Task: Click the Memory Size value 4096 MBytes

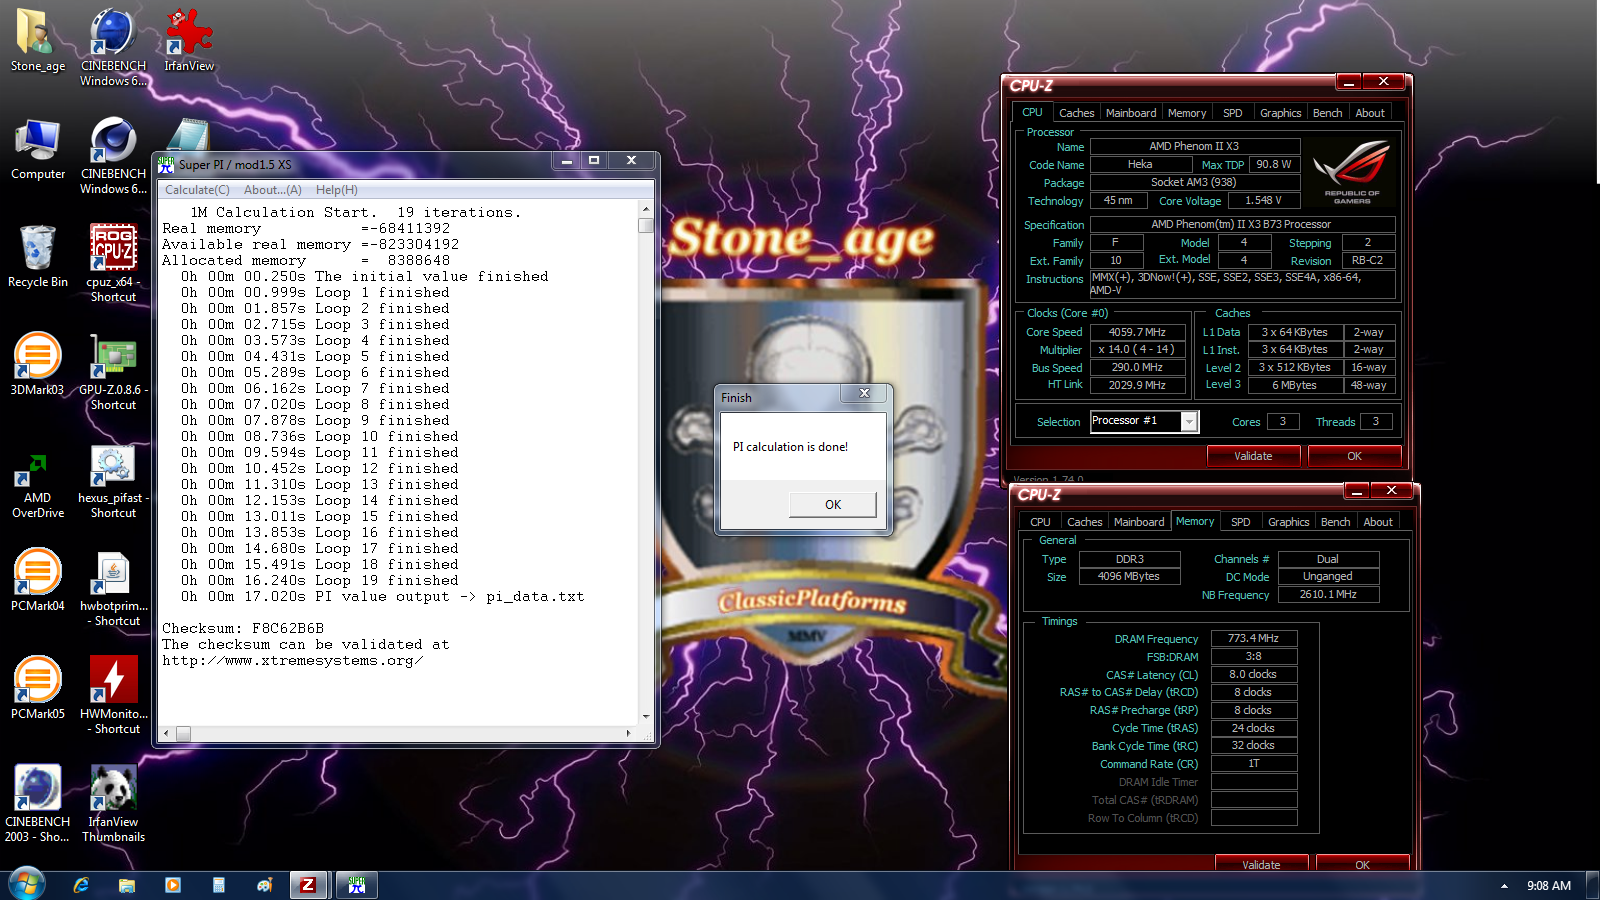Action: coord(1129,577)
